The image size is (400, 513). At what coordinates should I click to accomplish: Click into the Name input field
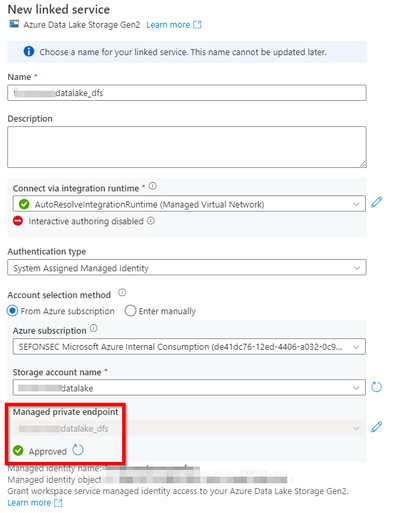click(187, 93)
